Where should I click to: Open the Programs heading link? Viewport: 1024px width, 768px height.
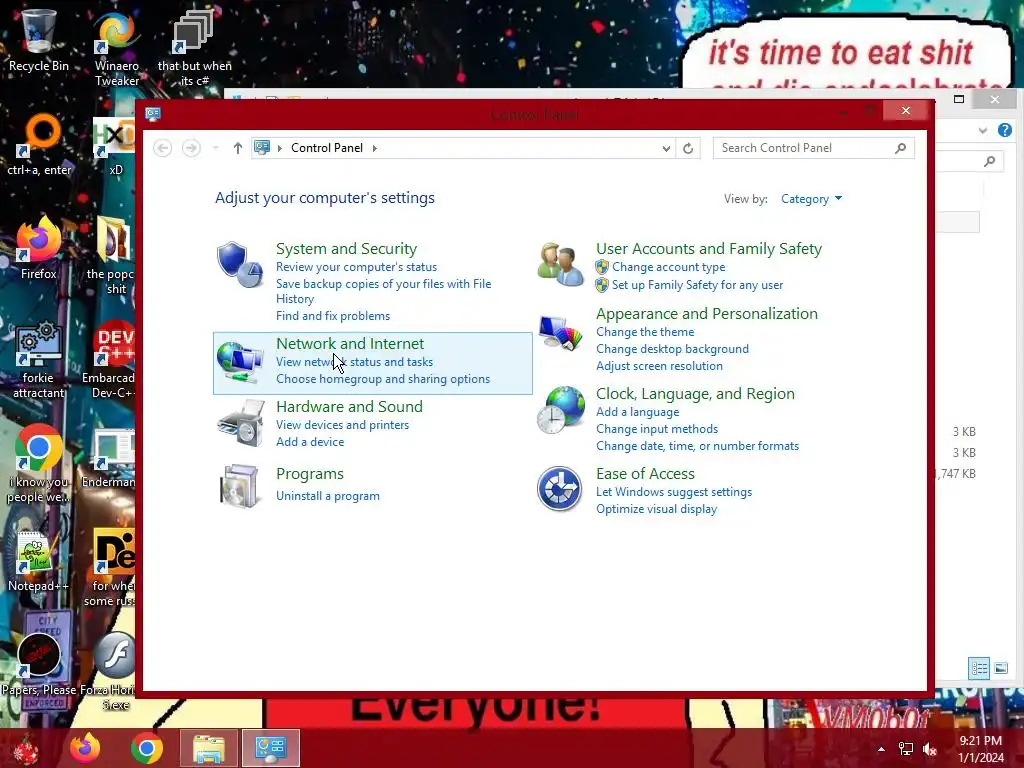(310, 474)
